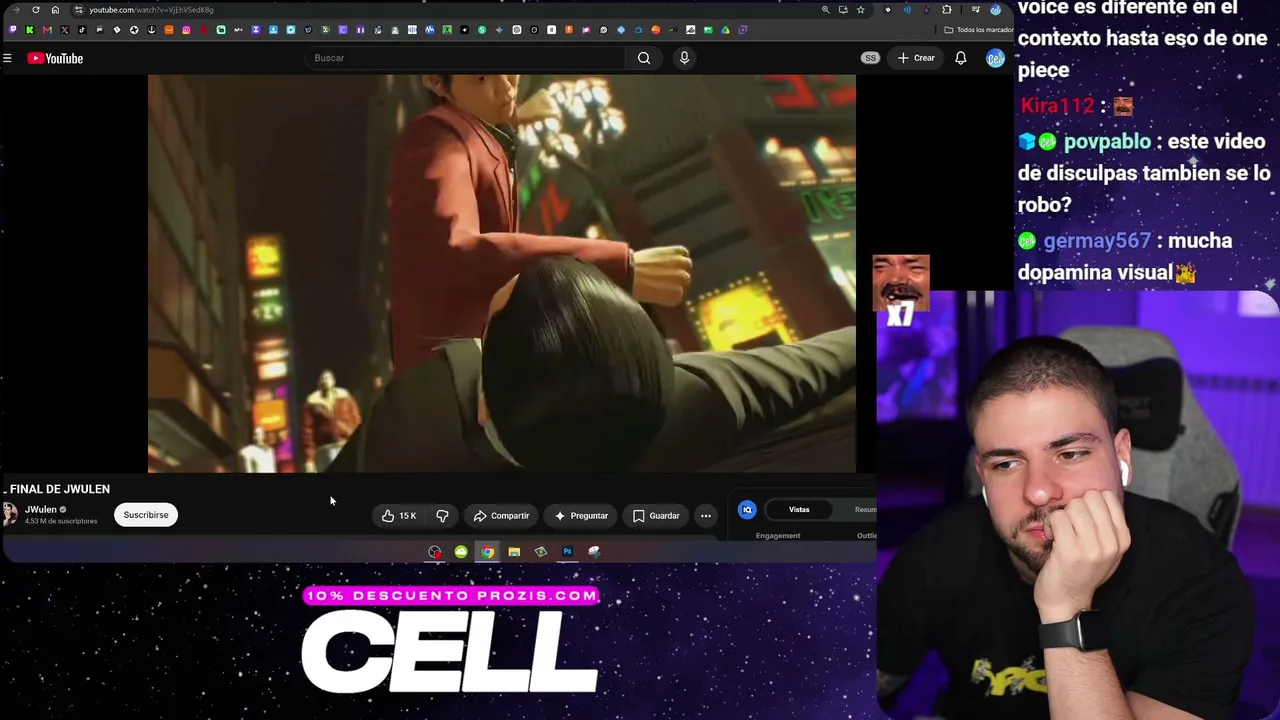The width and height of the screenshot is (1280, 720).
Task: Open YouTube notifications bell
Action: click(x=960, y=58)
